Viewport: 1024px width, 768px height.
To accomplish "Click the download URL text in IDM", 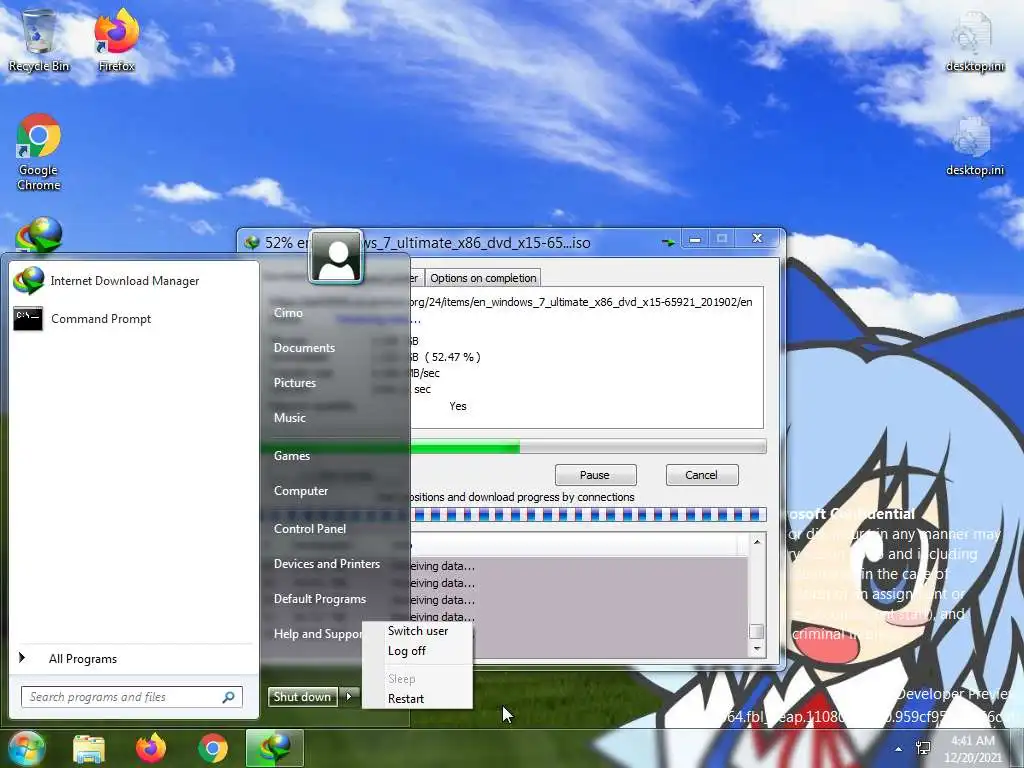I will [581, 302].
